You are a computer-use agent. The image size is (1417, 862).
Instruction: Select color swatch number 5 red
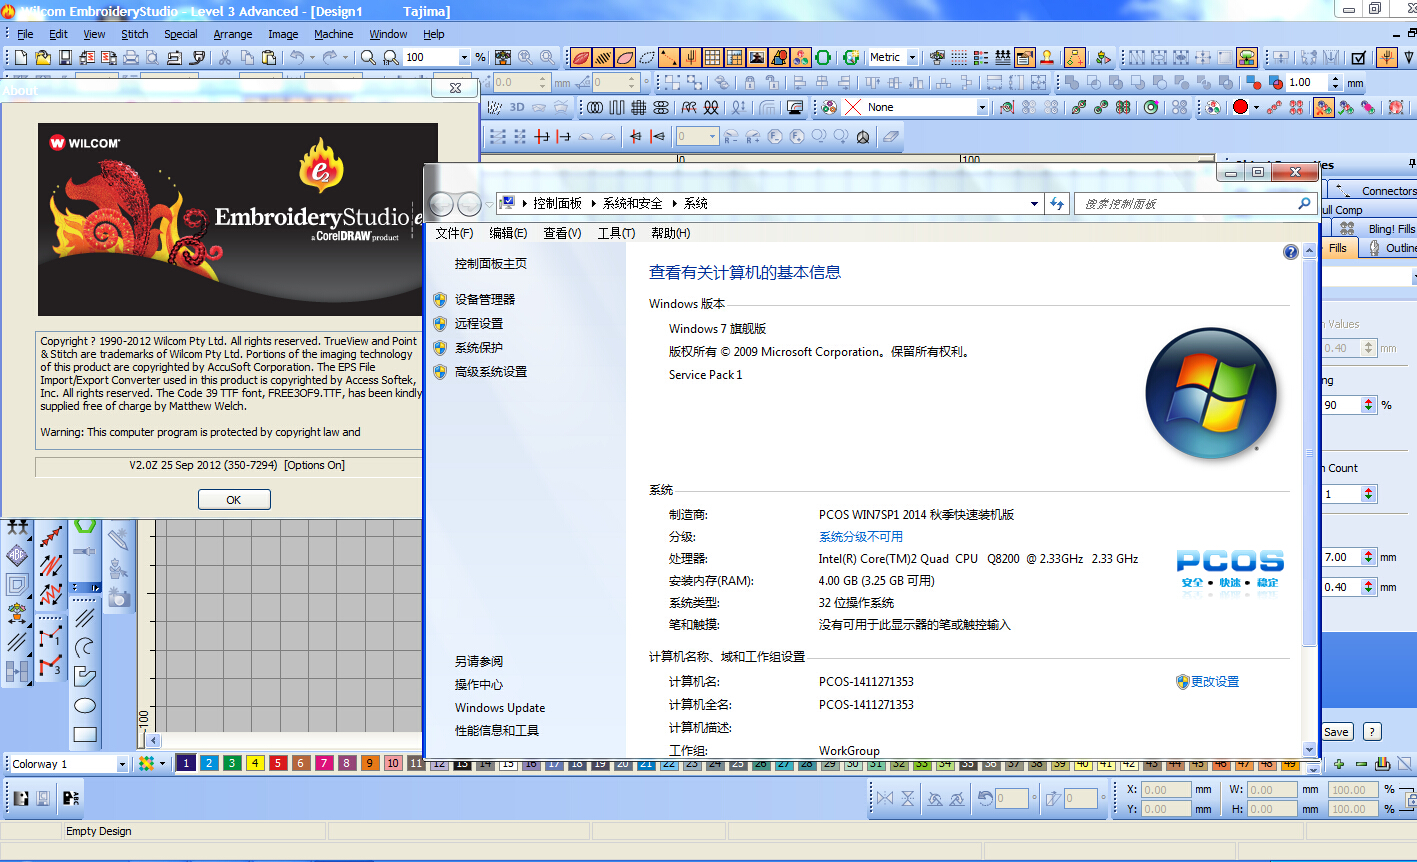coord(278,764)
